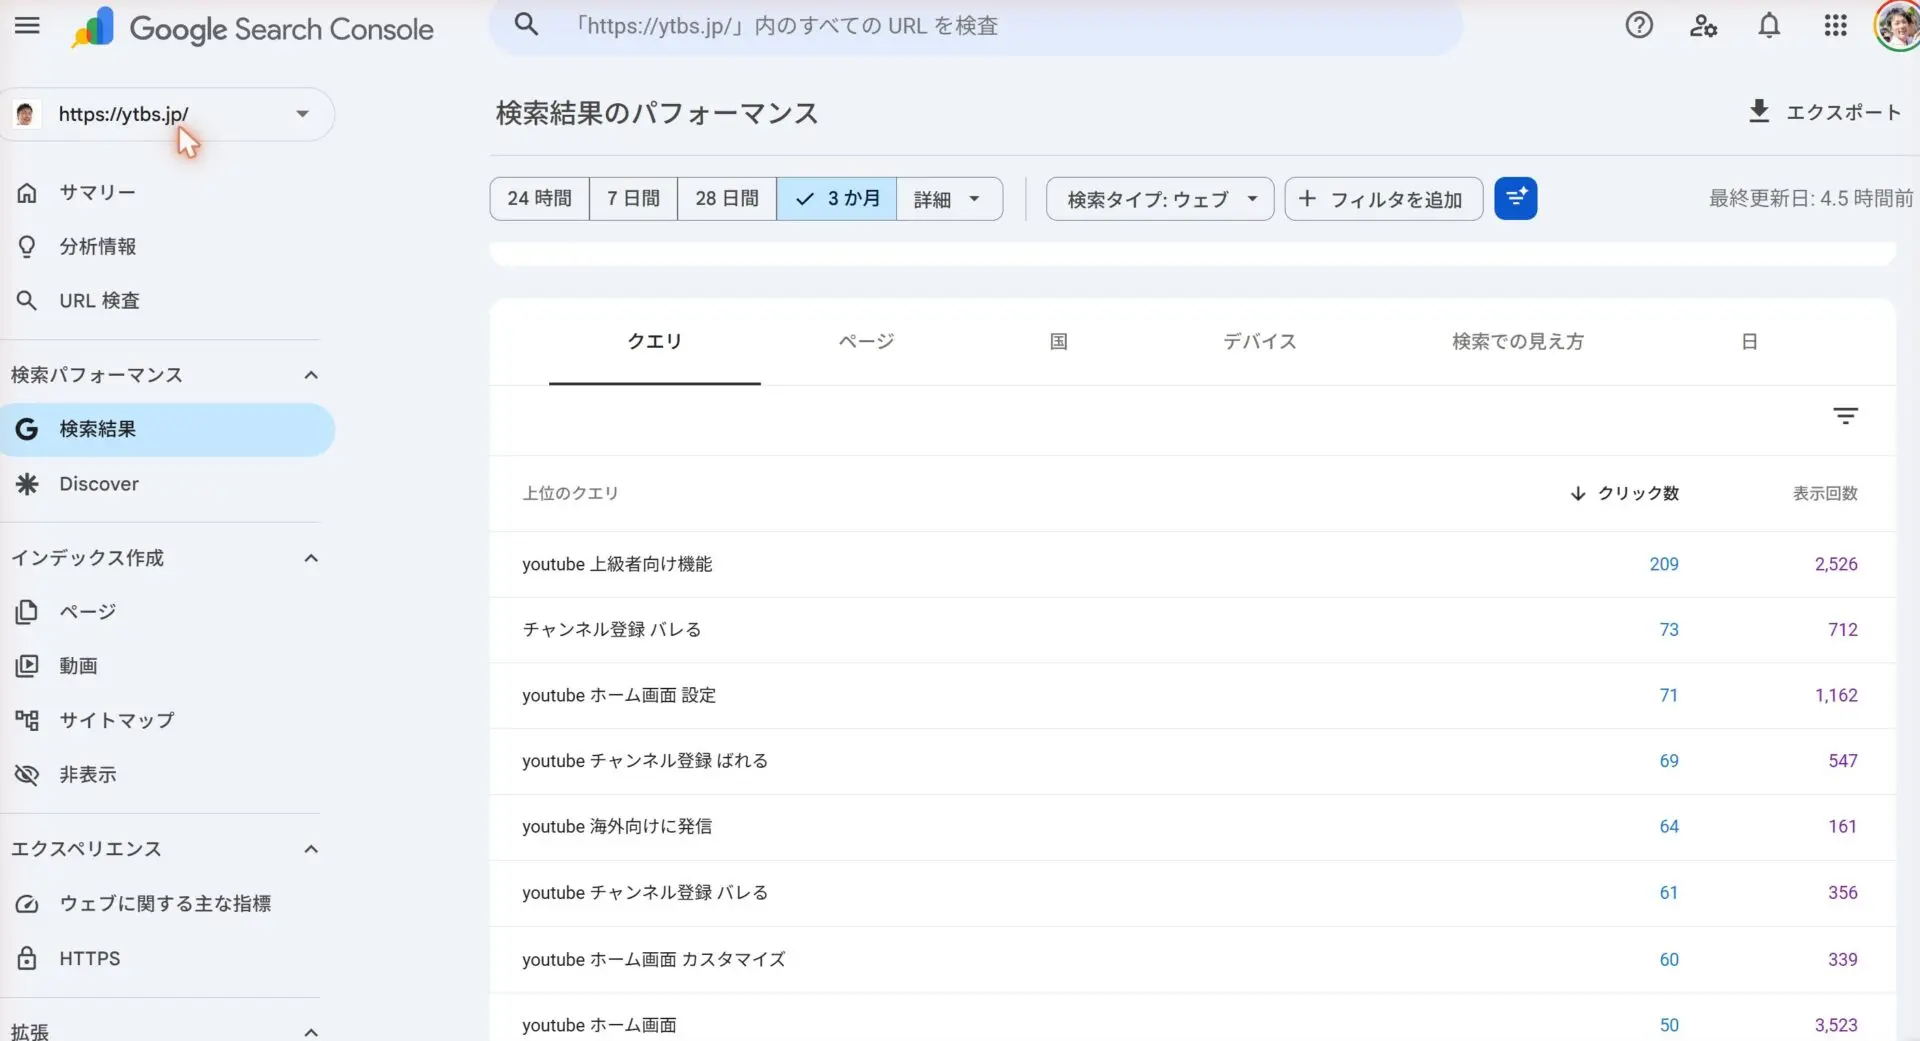Switch to the 国 tab
Screen dimensions: 1920x1041
coord(1058,342)
